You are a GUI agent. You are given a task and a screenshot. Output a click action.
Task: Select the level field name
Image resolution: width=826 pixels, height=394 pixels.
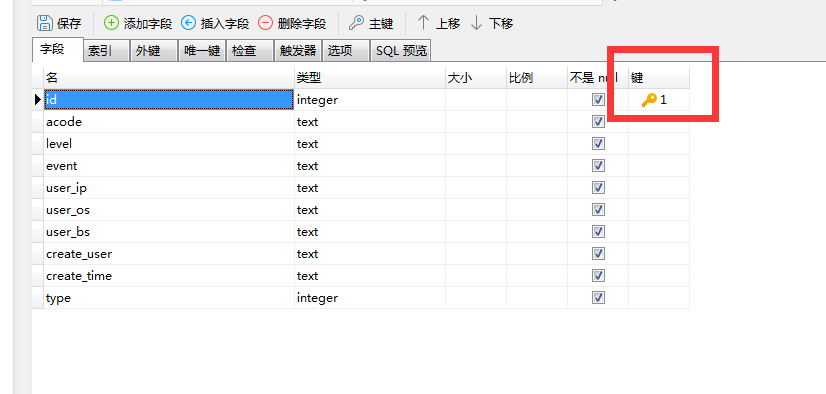[169, 144]
